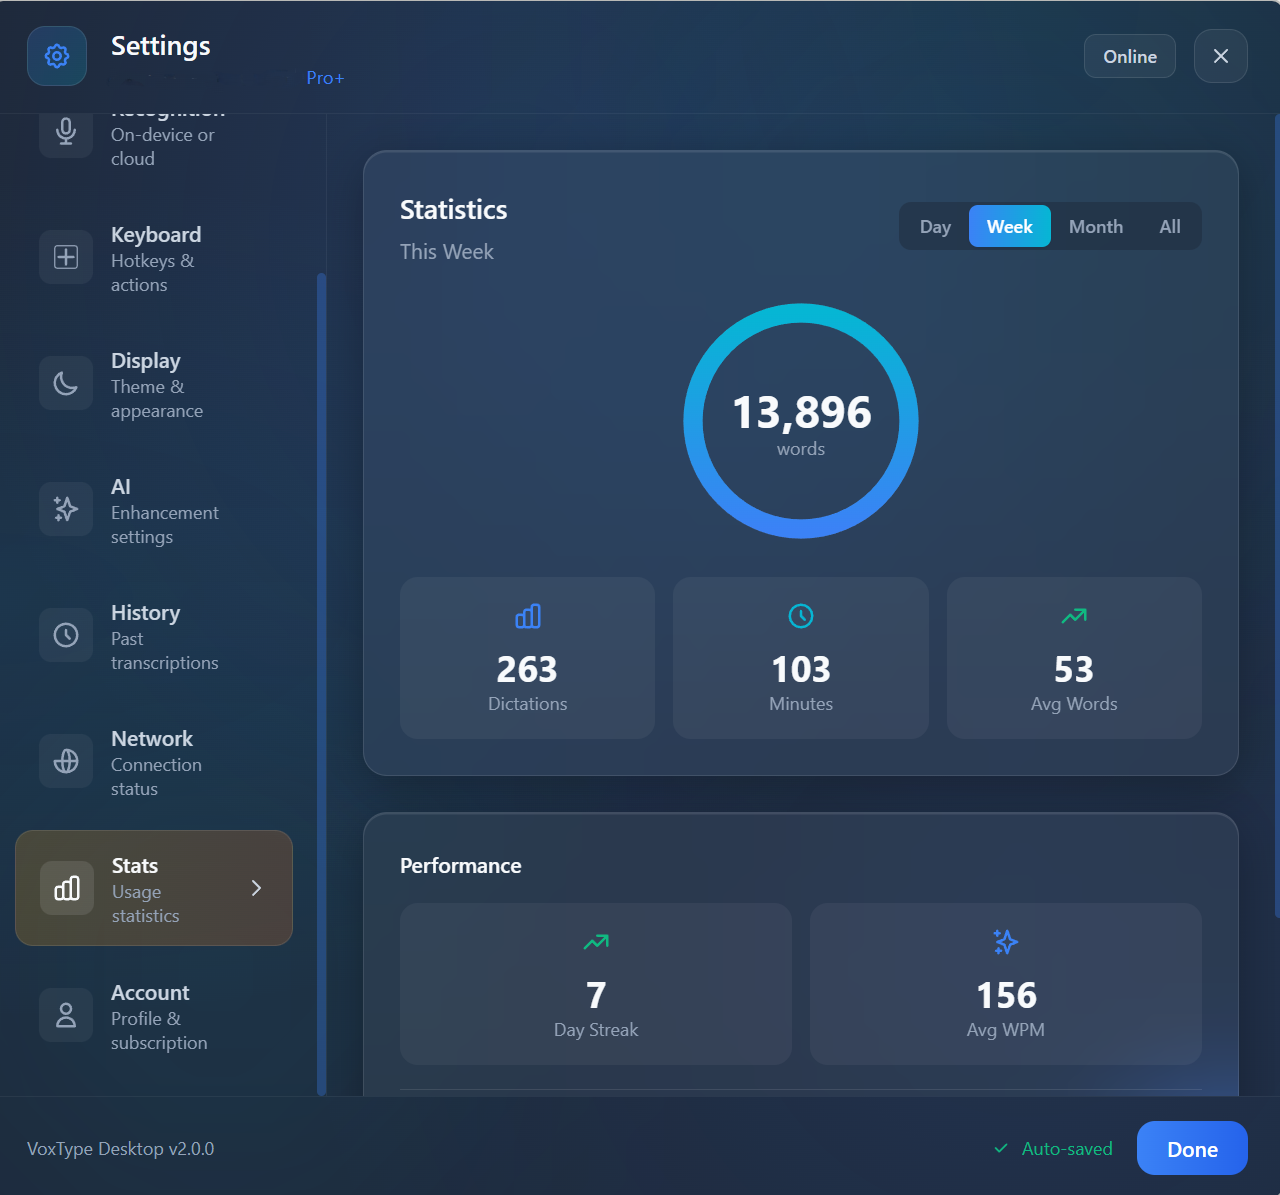Click the words progress ring
The width and height of the screenshot is (1280, 1195).
800,420
